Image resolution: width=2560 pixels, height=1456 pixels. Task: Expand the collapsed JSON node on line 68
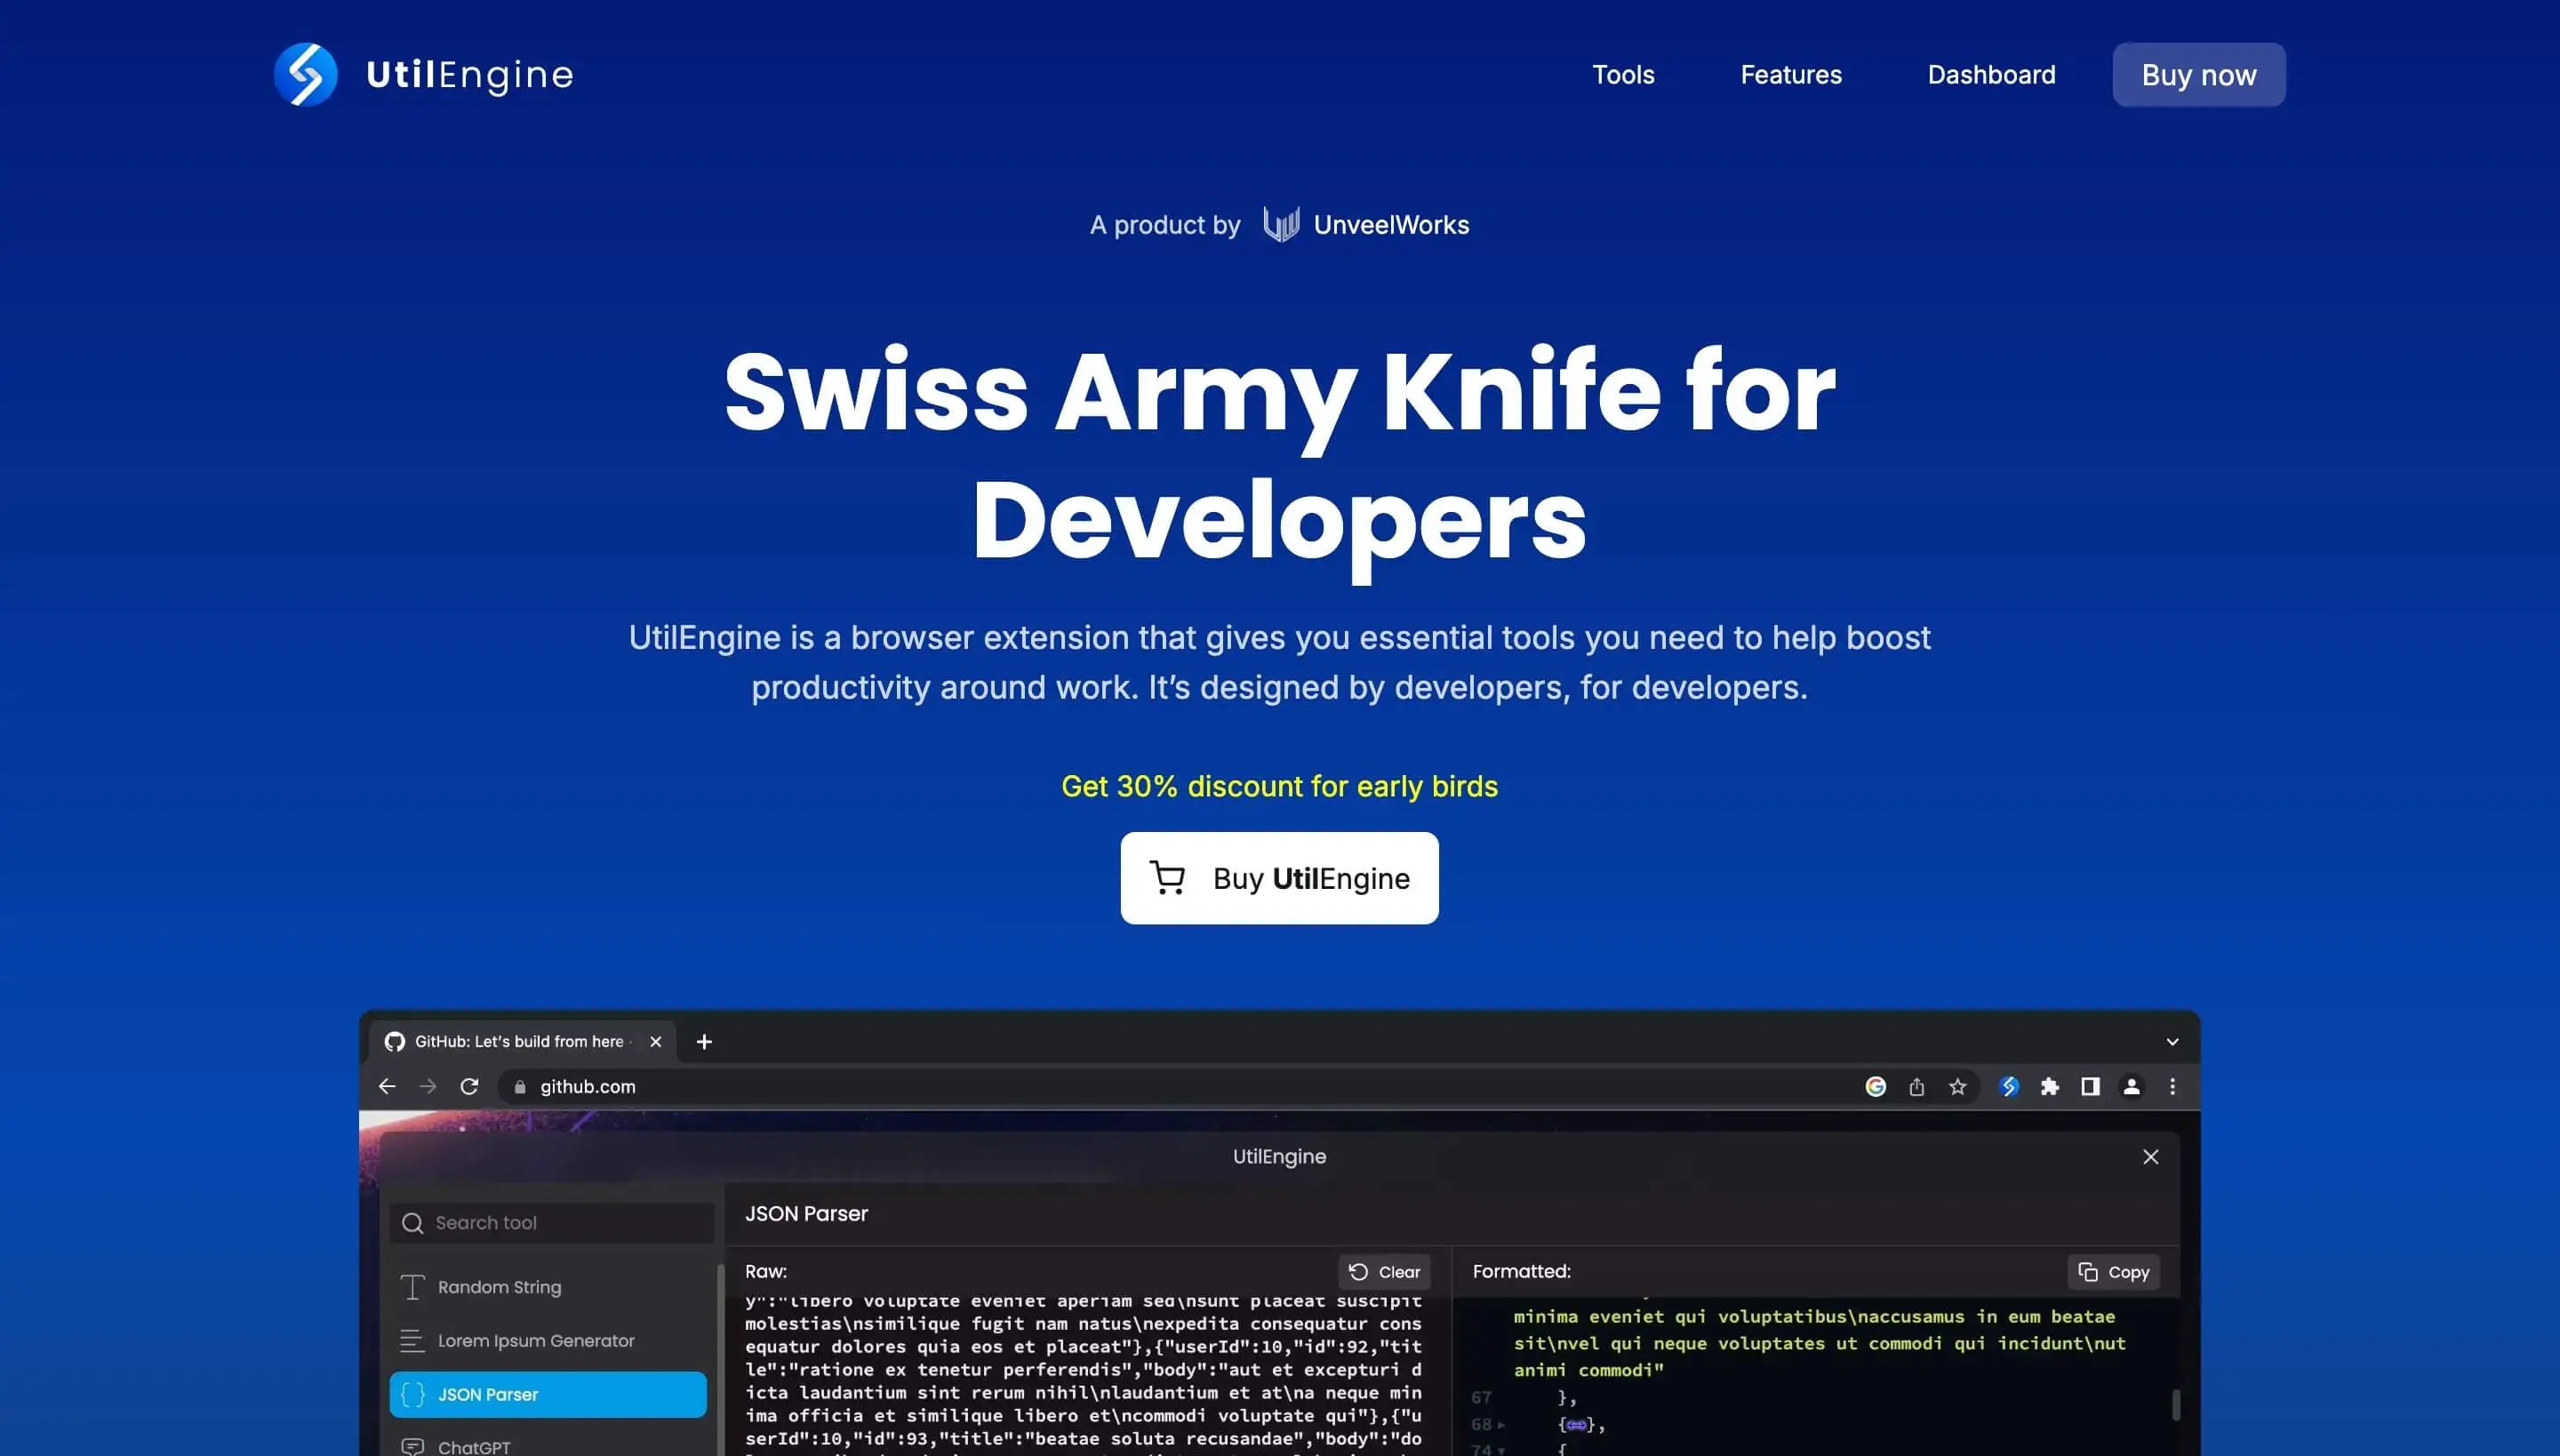(x=1501, y=1424)
